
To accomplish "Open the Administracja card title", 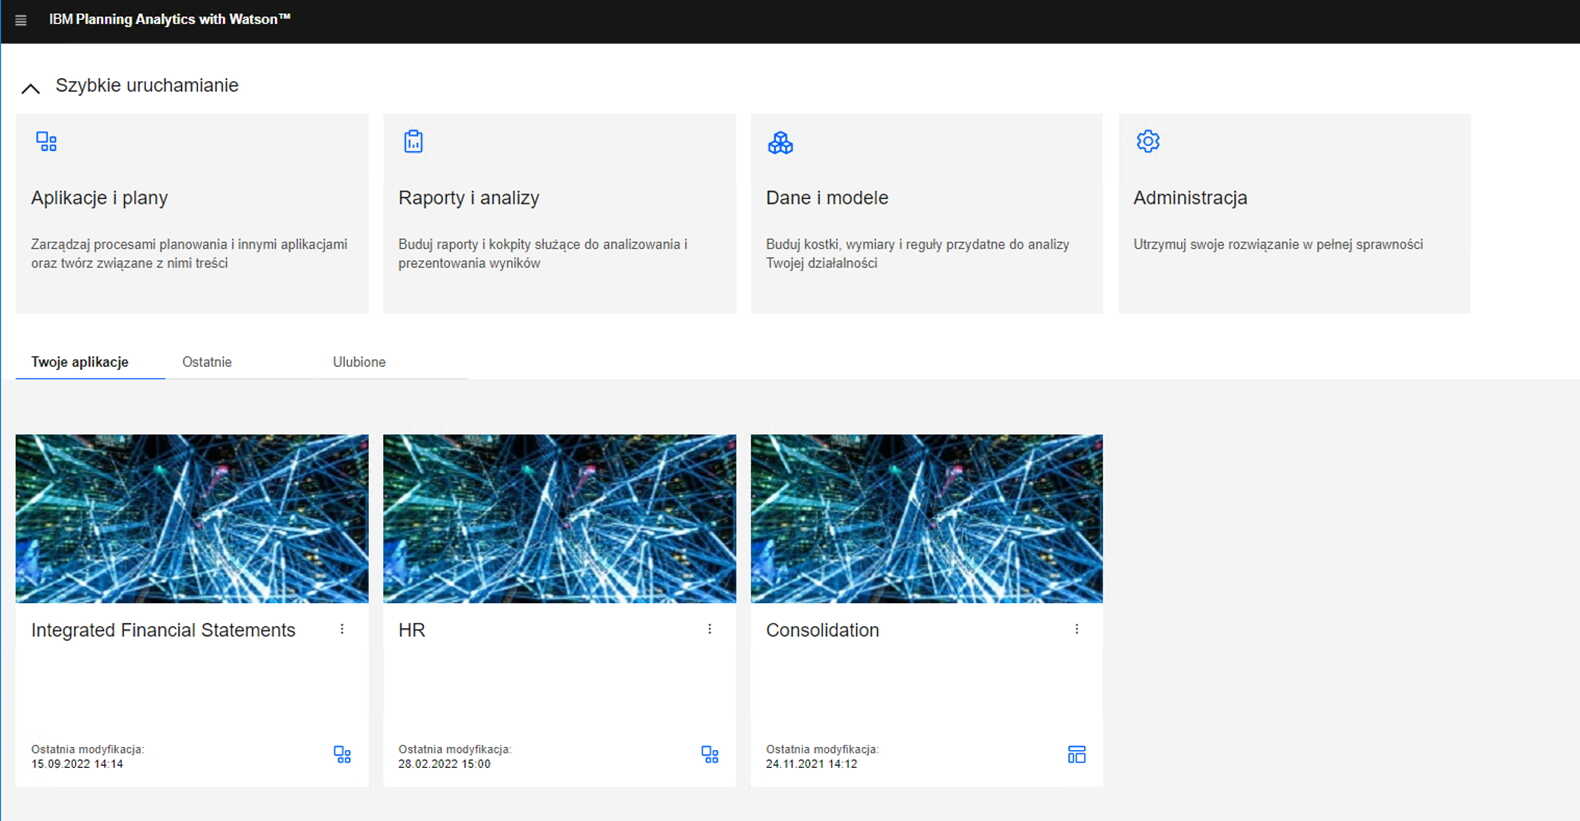I will tap(1190, 198).
